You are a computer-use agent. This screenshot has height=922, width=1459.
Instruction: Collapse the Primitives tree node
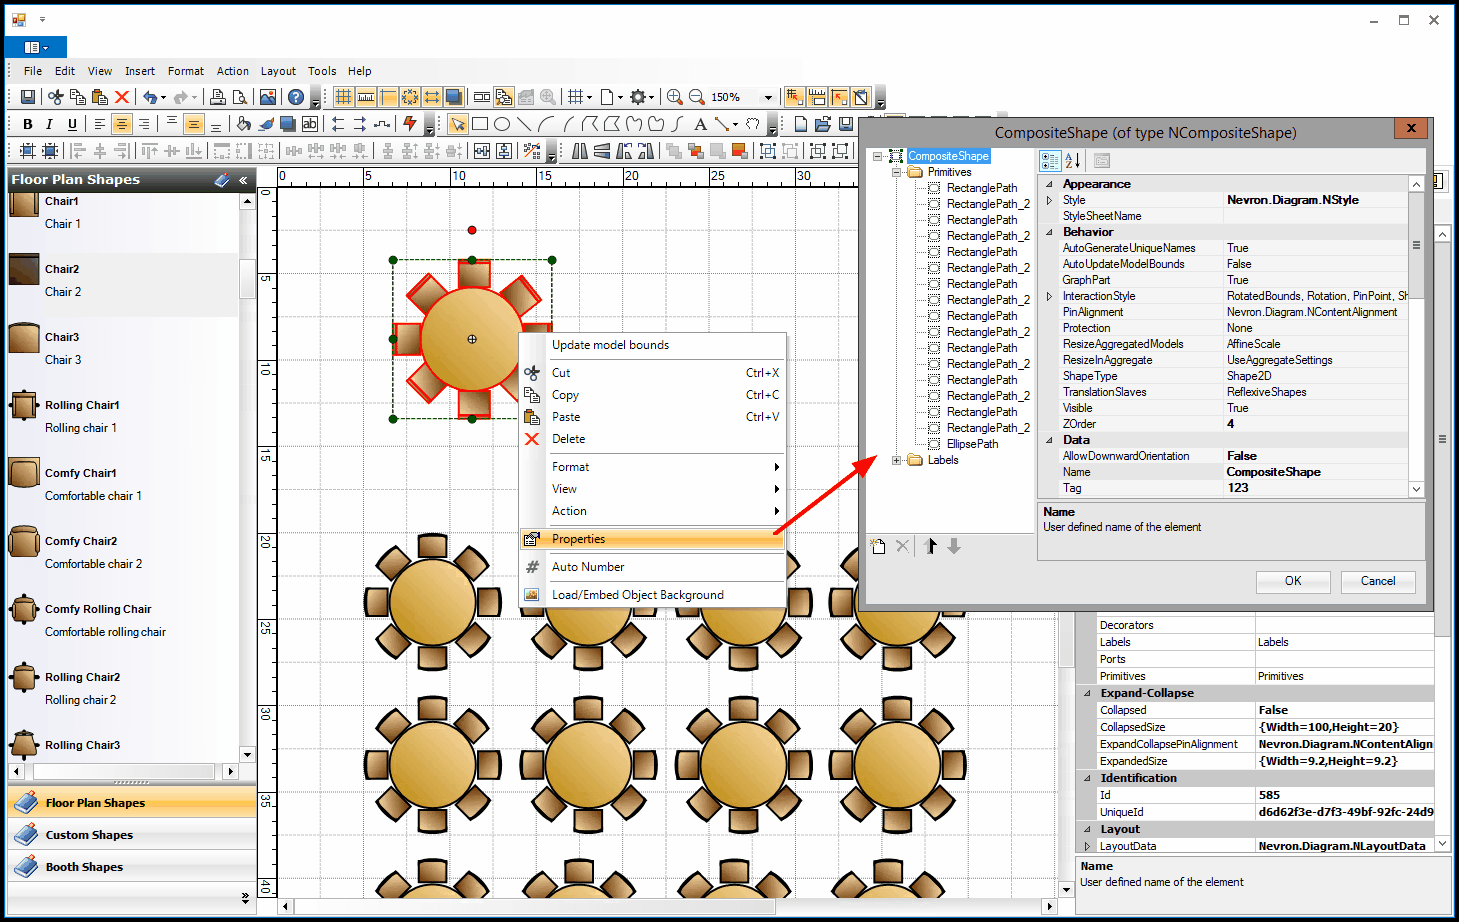coord(897,172)
